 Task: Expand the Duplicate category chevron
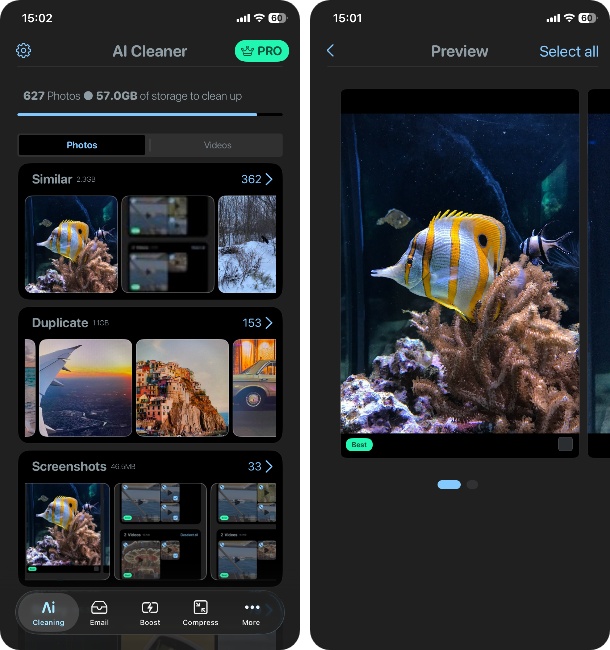click(269, 323)
